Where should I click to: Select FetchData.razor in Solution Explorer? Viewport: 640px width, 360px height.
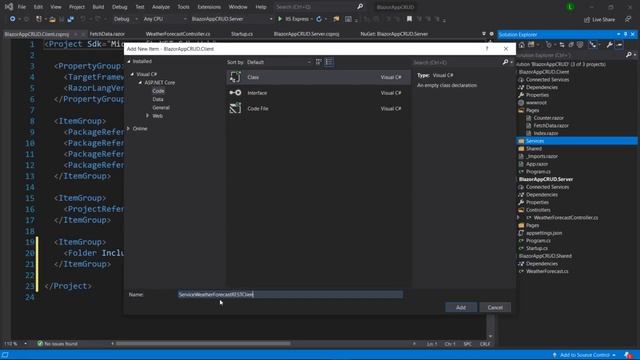point(551,126)
